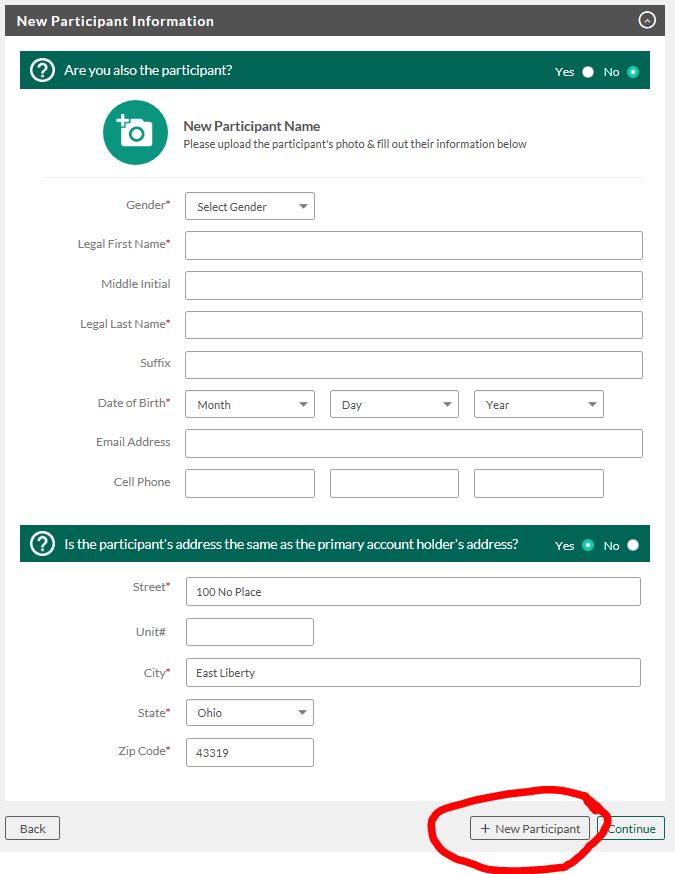Open the birth Year dropdown
The height and width of the screenshot is (874, 675).
[x=538, y=404]
